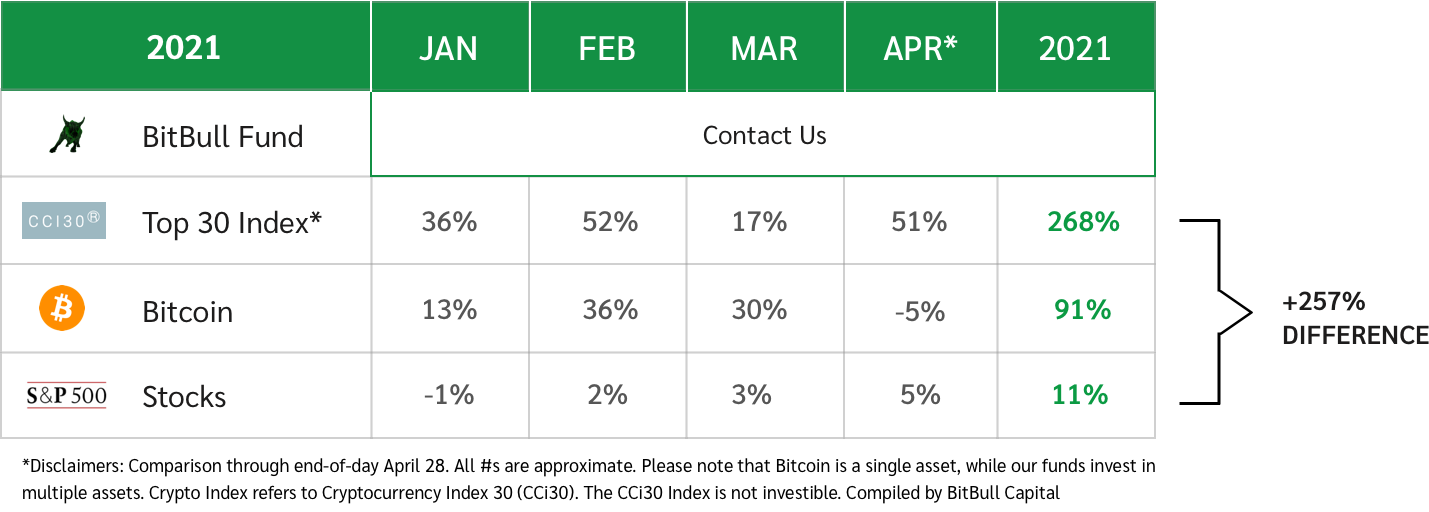Click the BitBull Fund bull logo
Screen dimensions: 1429x512
(66, 135)
